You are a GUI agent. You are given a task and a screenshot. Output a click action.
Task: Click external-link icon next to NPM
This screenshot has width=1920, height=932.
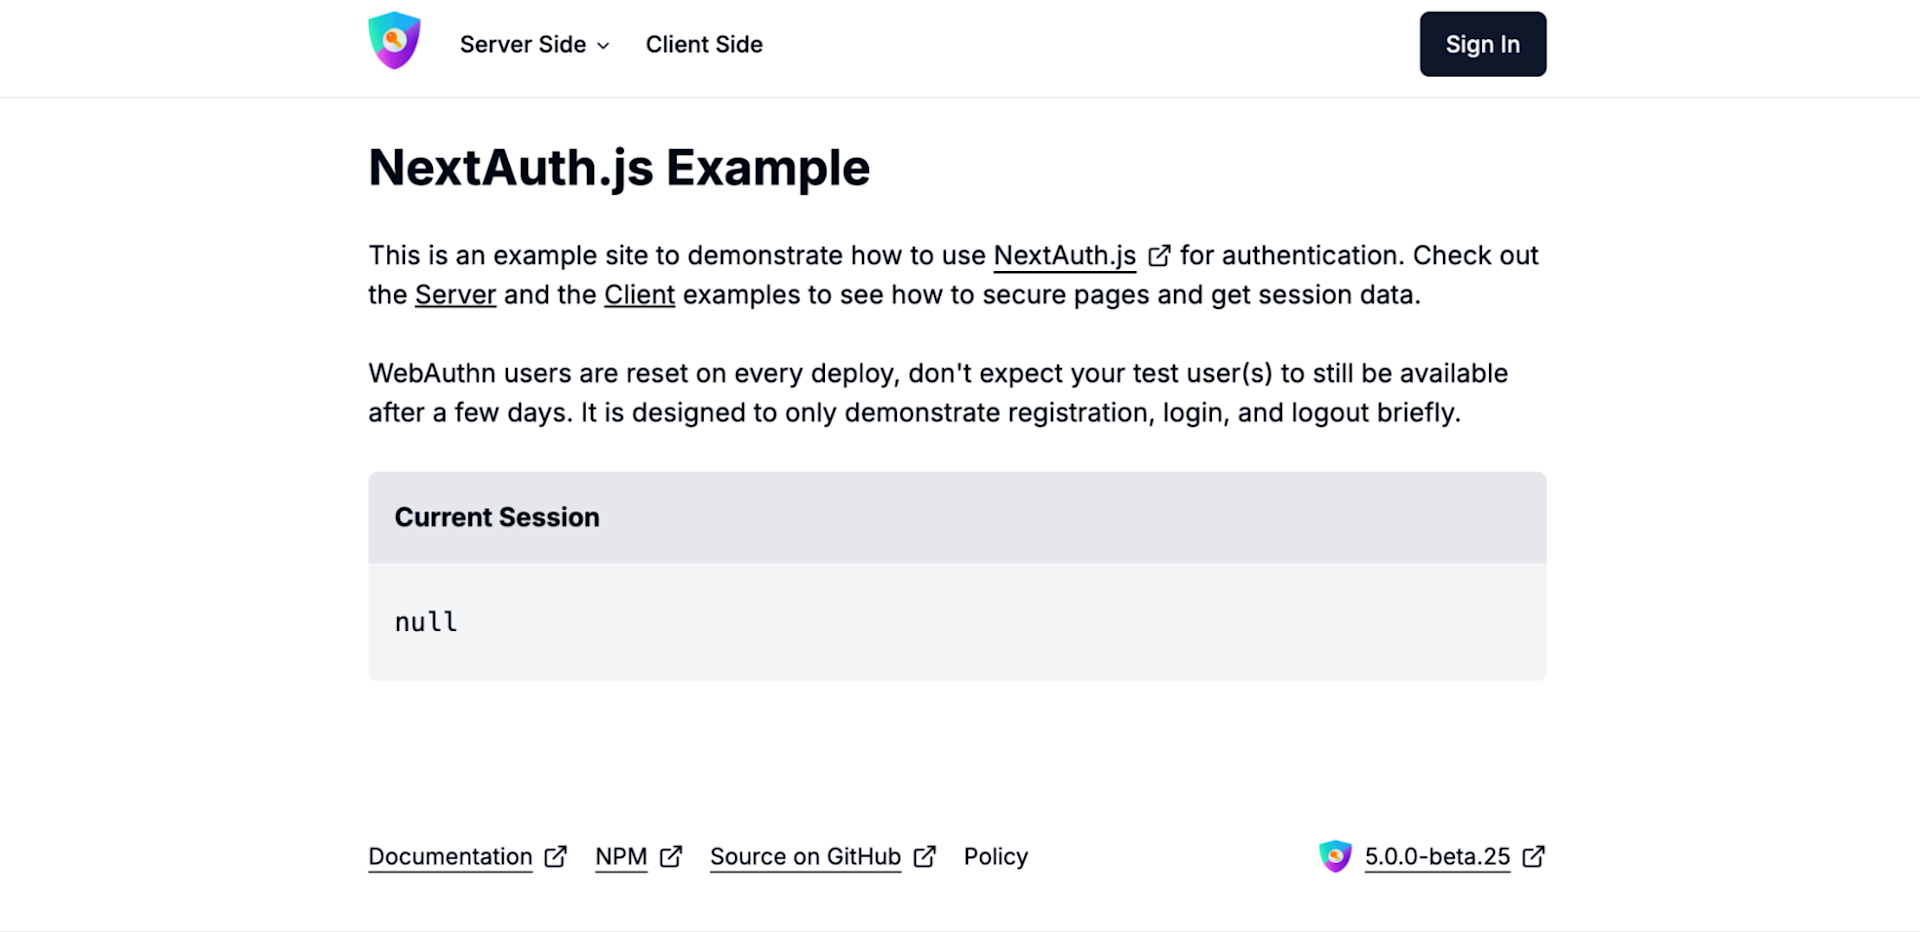point(671,857)
